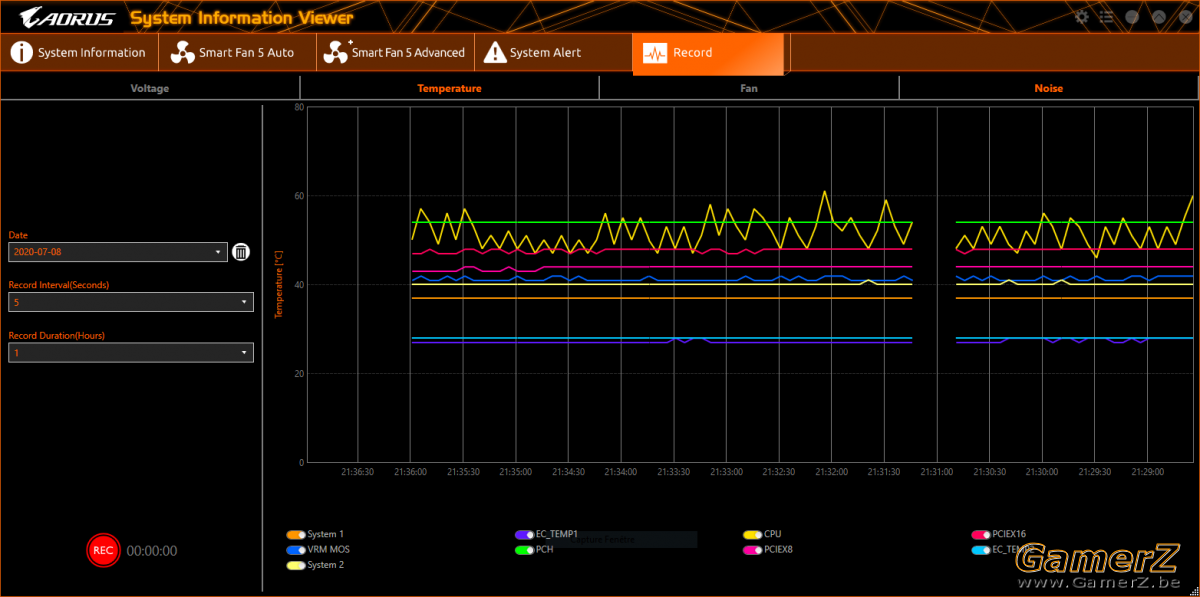1200x597 pixels.
Task: Click the 21:29:00 time axis label
Action: [1147, 471]
